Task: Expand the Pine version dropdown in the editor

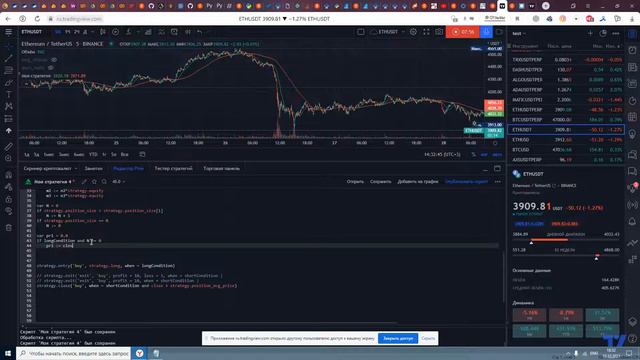Action: click(118, 182)
